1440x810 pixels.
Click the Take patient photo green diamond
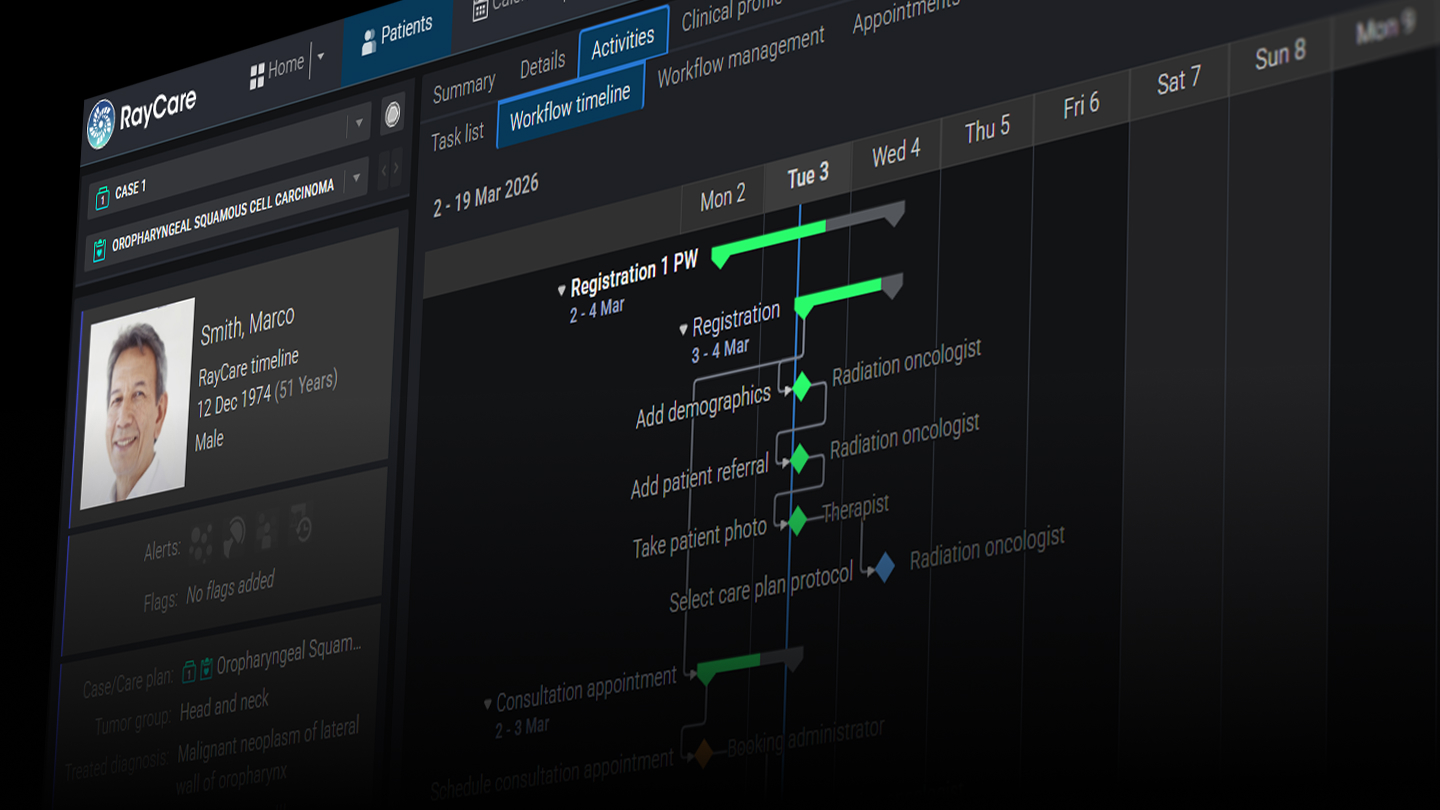click(797, 521)
